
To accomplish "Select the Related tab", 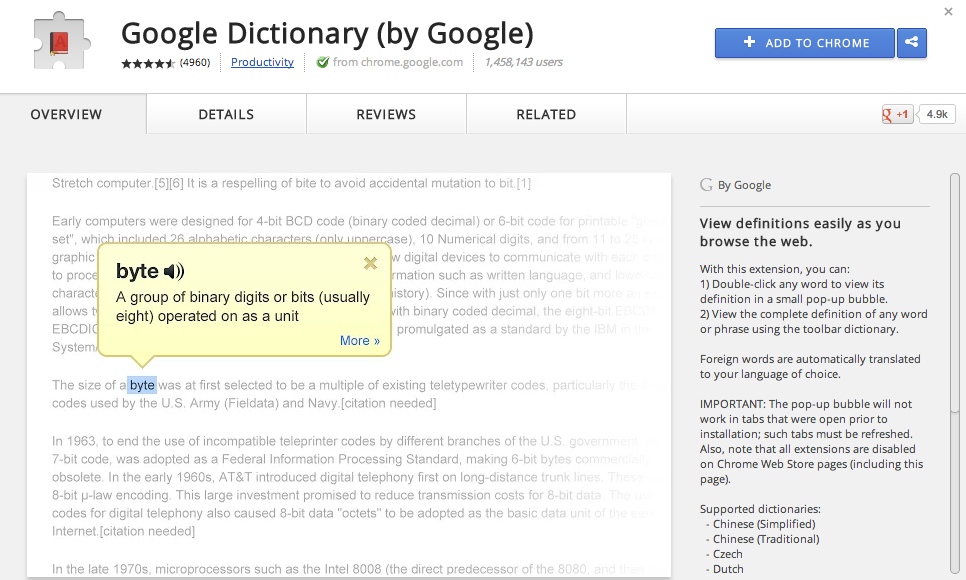I will (x=546, y=114).
